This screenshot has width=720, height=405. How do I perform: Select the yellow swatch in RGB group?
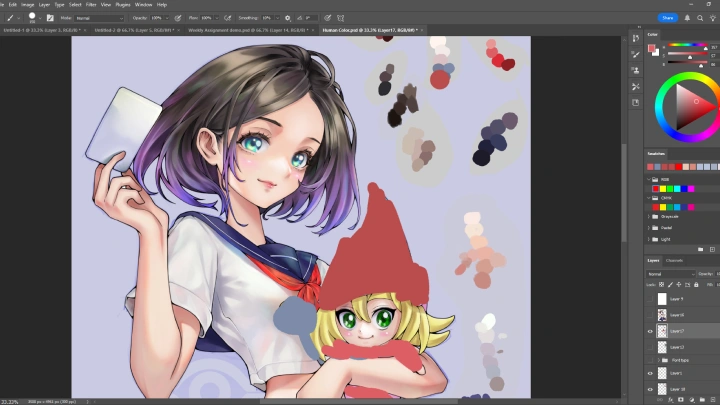(663, 189)
